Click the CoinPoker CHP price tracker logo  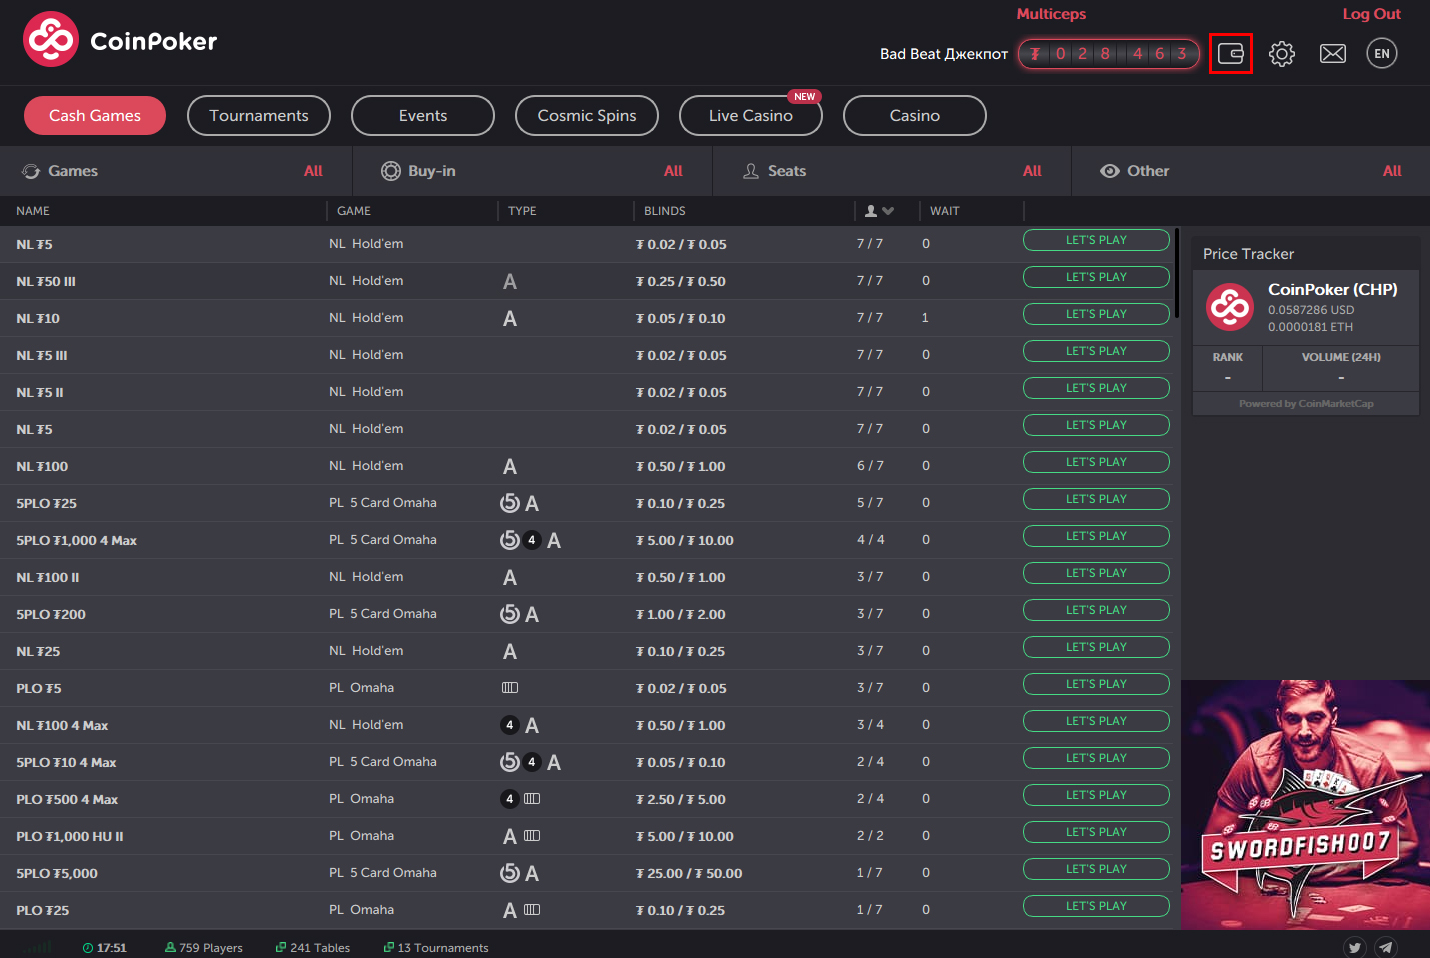(x=1229, y=307)
